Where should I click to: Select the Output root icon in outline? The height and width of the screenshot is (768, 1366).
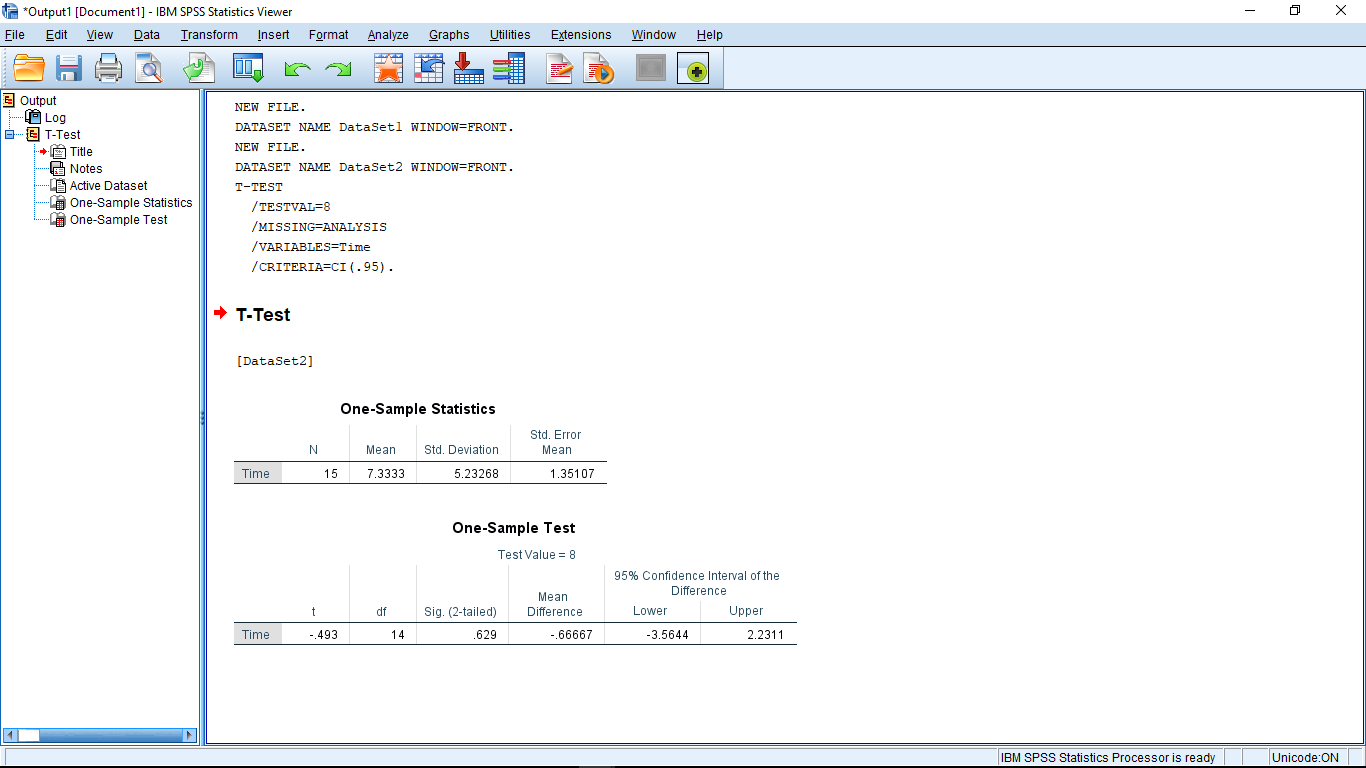[x=10, y=100]
